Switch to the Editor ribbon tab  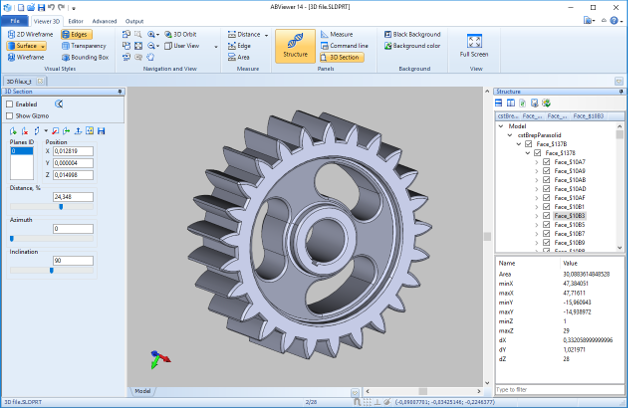76,20
